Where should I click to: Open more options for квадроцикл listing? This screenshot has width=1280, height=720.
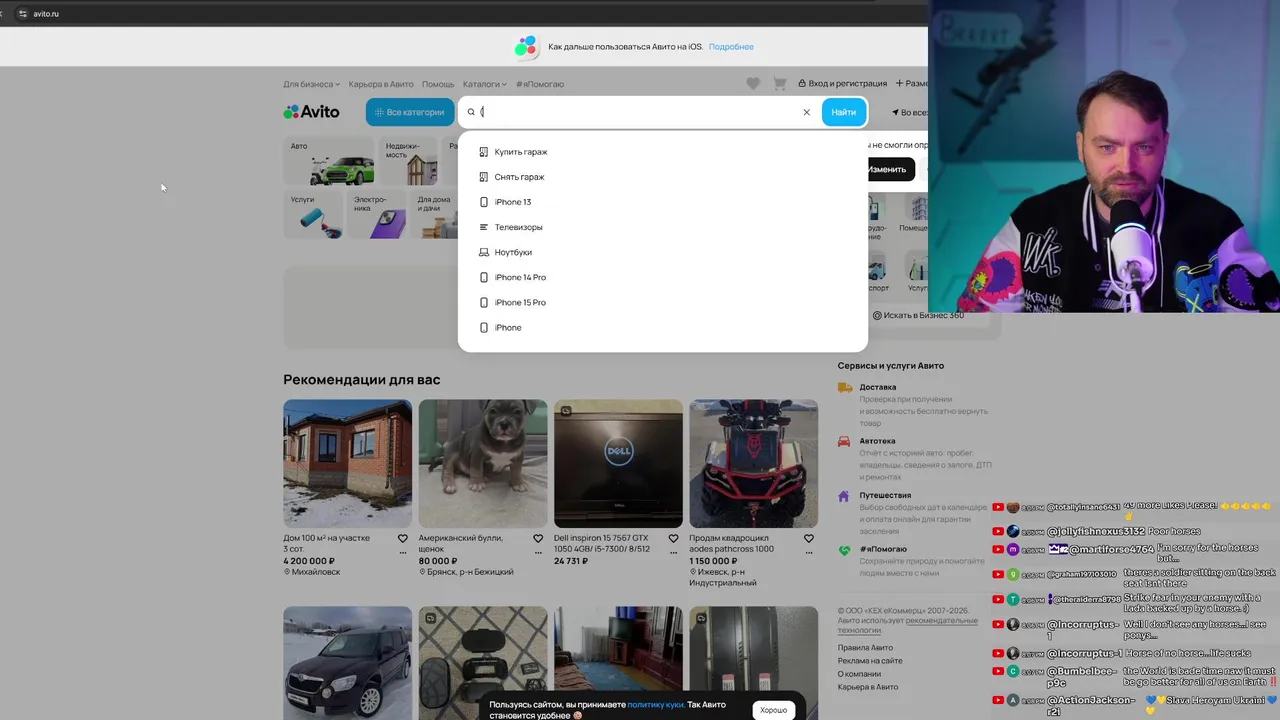808,551
